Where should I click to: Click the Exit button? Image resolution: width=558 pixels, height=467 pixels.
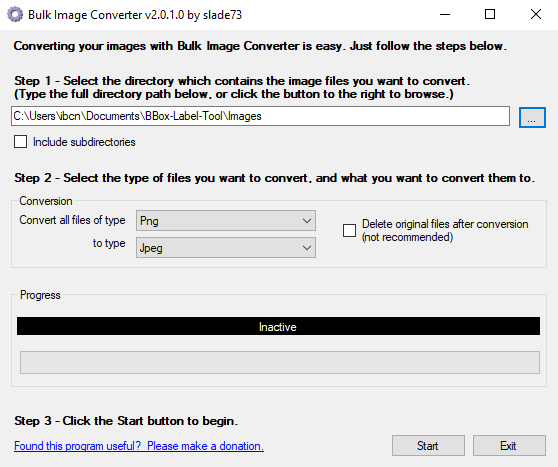click(x=509, y=445)
